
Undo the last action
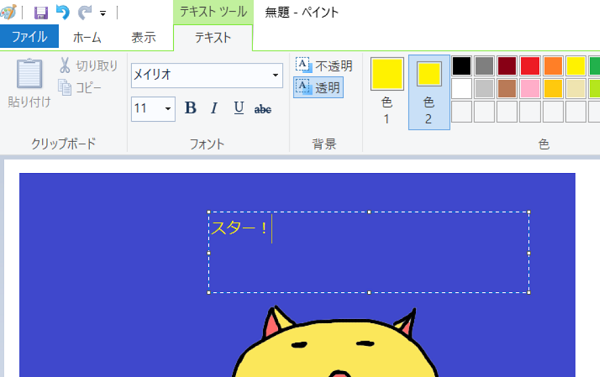point(63,13)
